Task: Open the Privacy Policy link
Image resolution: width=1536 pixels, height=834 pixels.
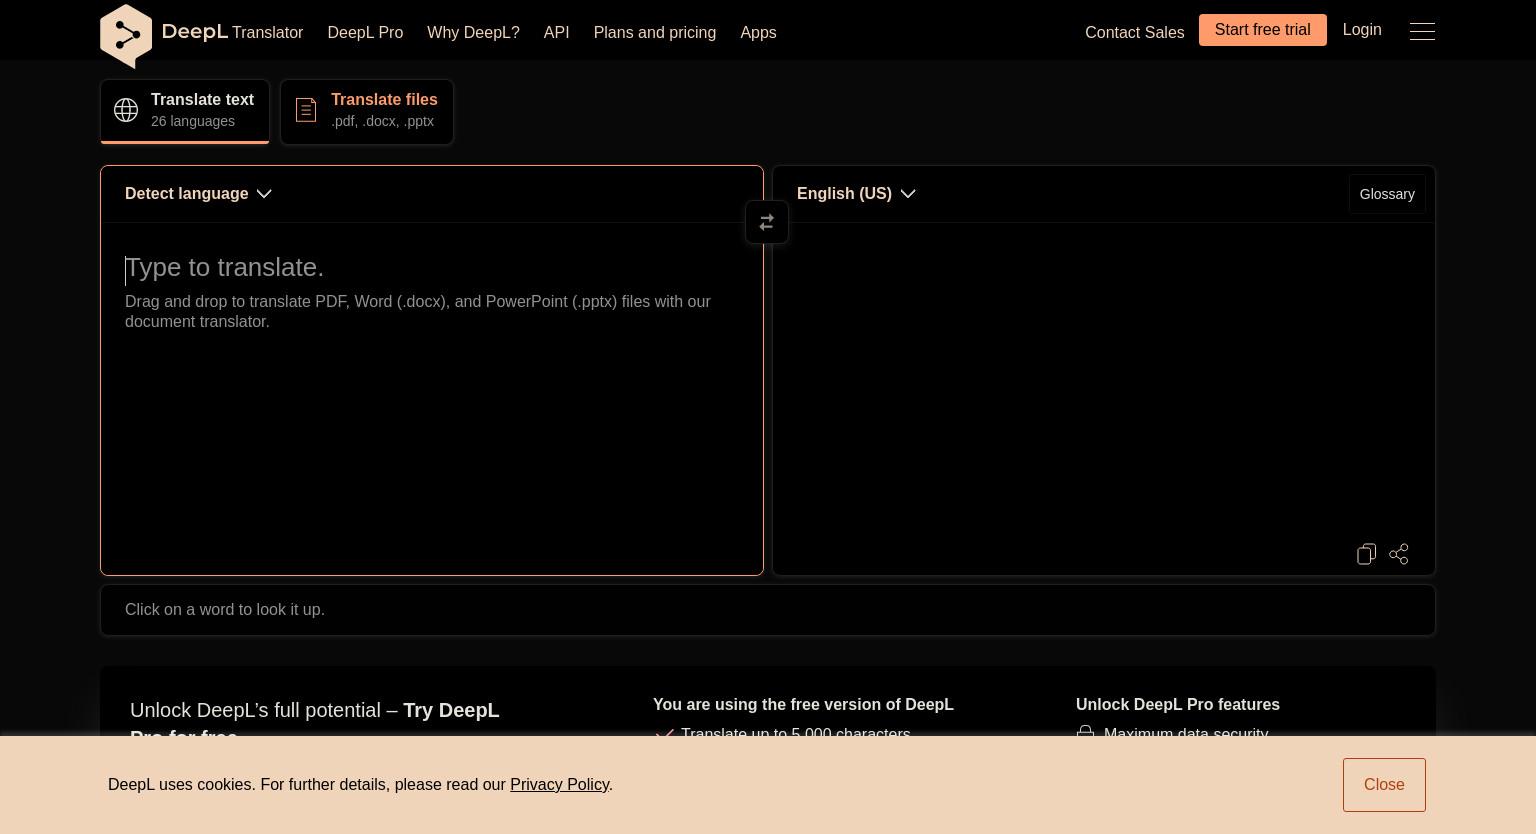Action: coord(559,785)
